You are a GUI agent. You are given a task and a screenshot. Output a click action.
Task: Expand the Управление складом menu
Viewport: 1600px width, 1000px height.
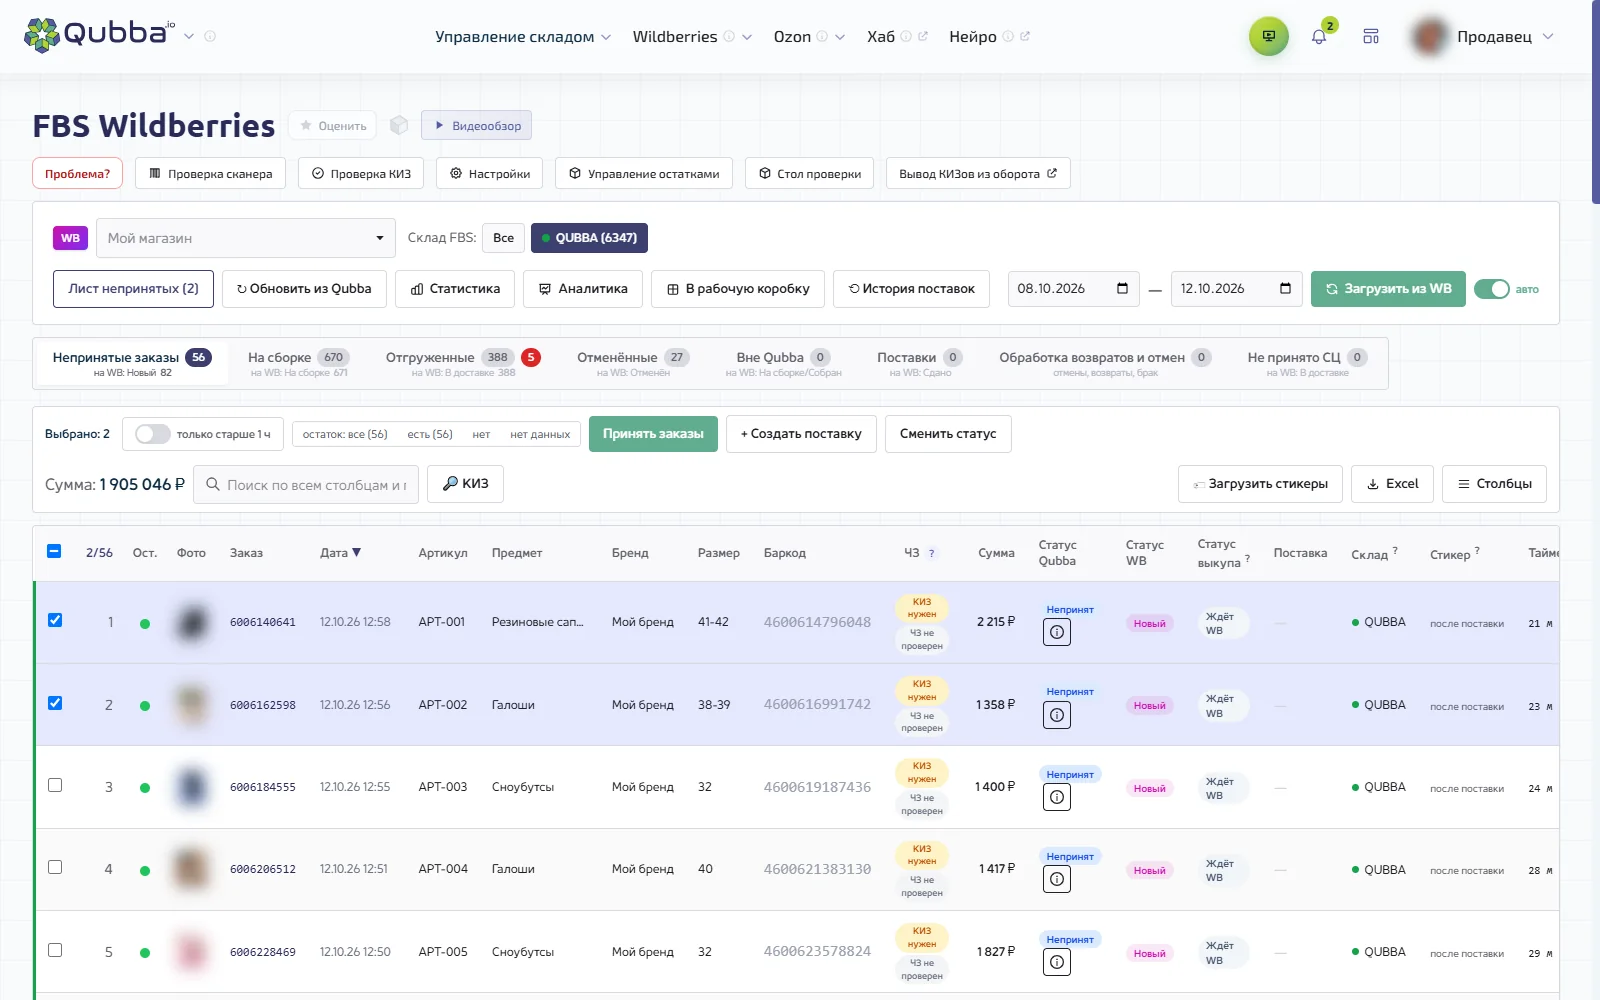click(523, 37)
